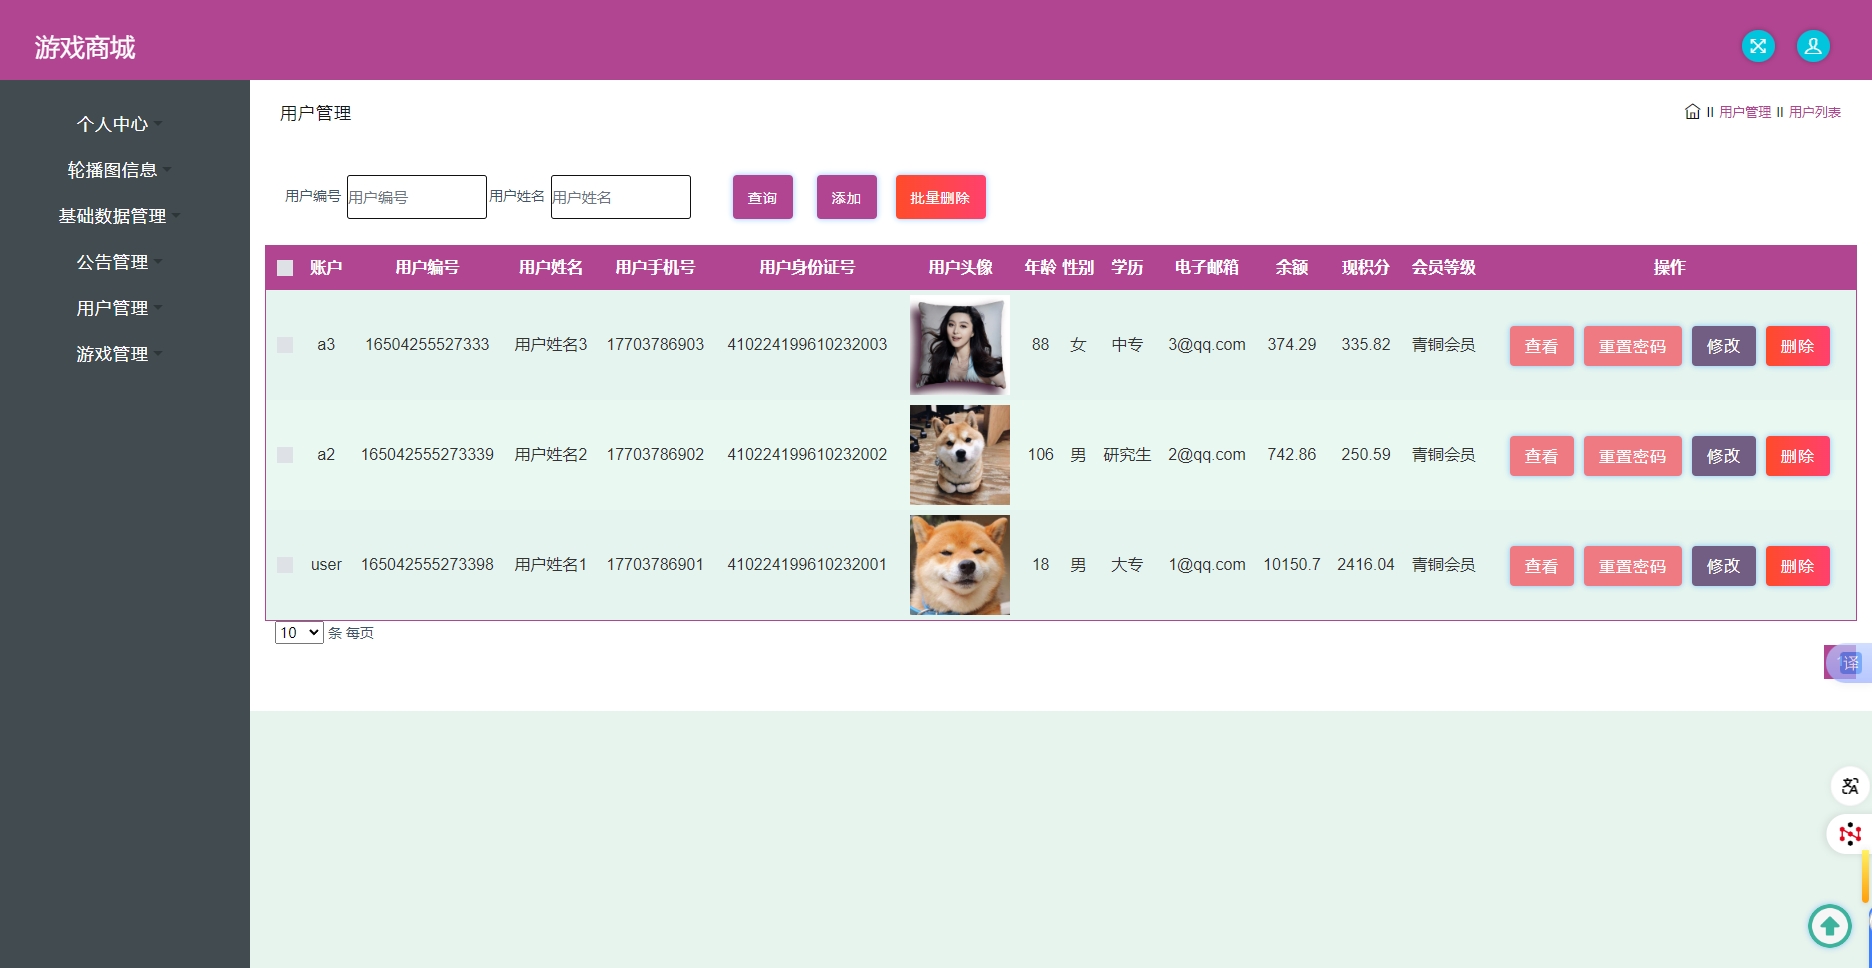Click the 批量删除 button
The width and height of the screenshot is (1872, 968).
[940, 197]
